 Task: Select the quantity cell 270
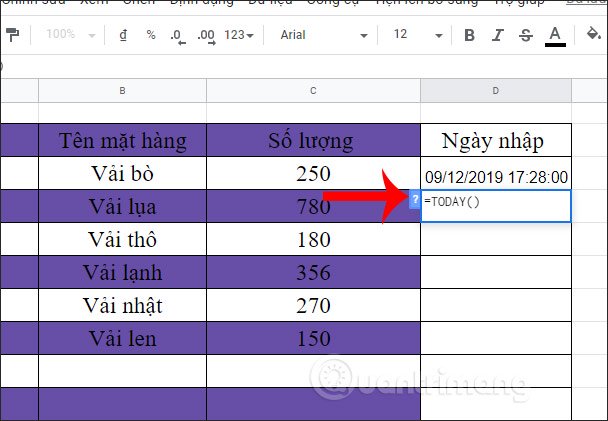pyautogui.click(x=313, y=305)
